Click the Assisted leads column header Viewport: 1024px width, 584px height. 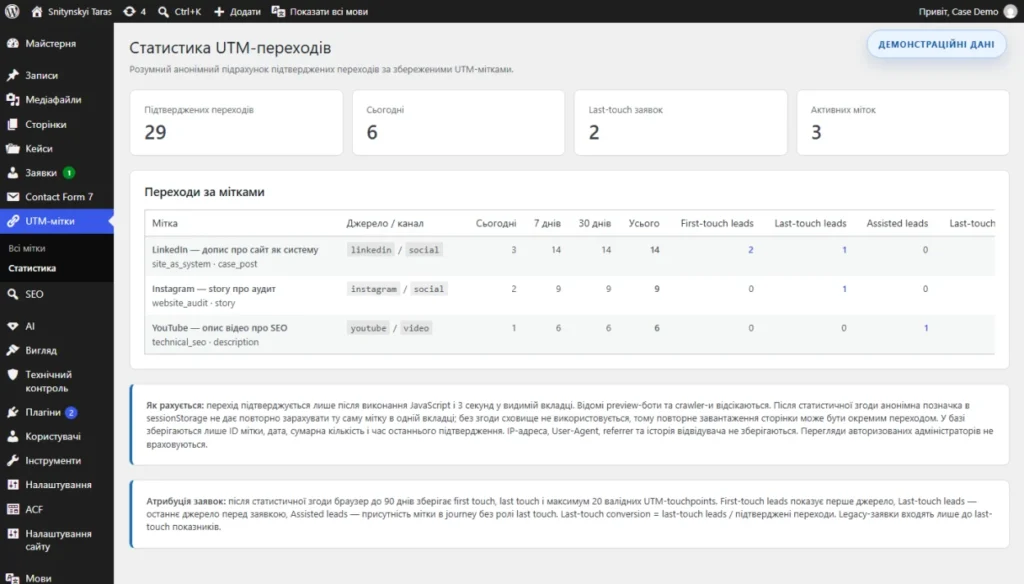pyautogui.click(x=897, y=223)
